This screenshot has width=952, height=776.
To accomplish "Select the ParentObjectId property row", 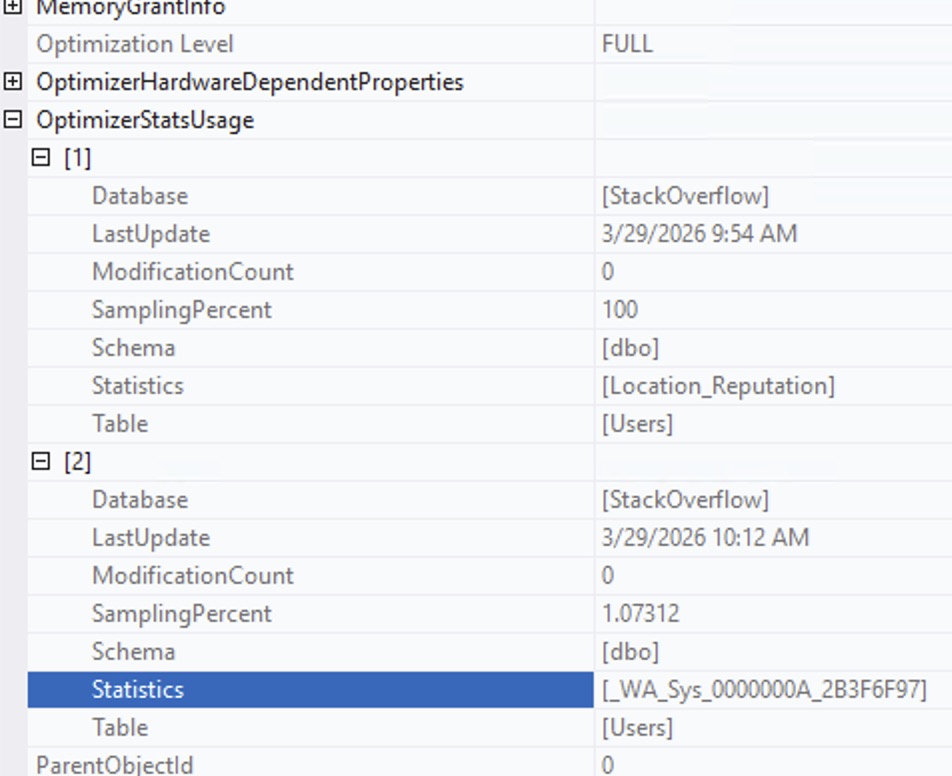I will click(114, 765).
